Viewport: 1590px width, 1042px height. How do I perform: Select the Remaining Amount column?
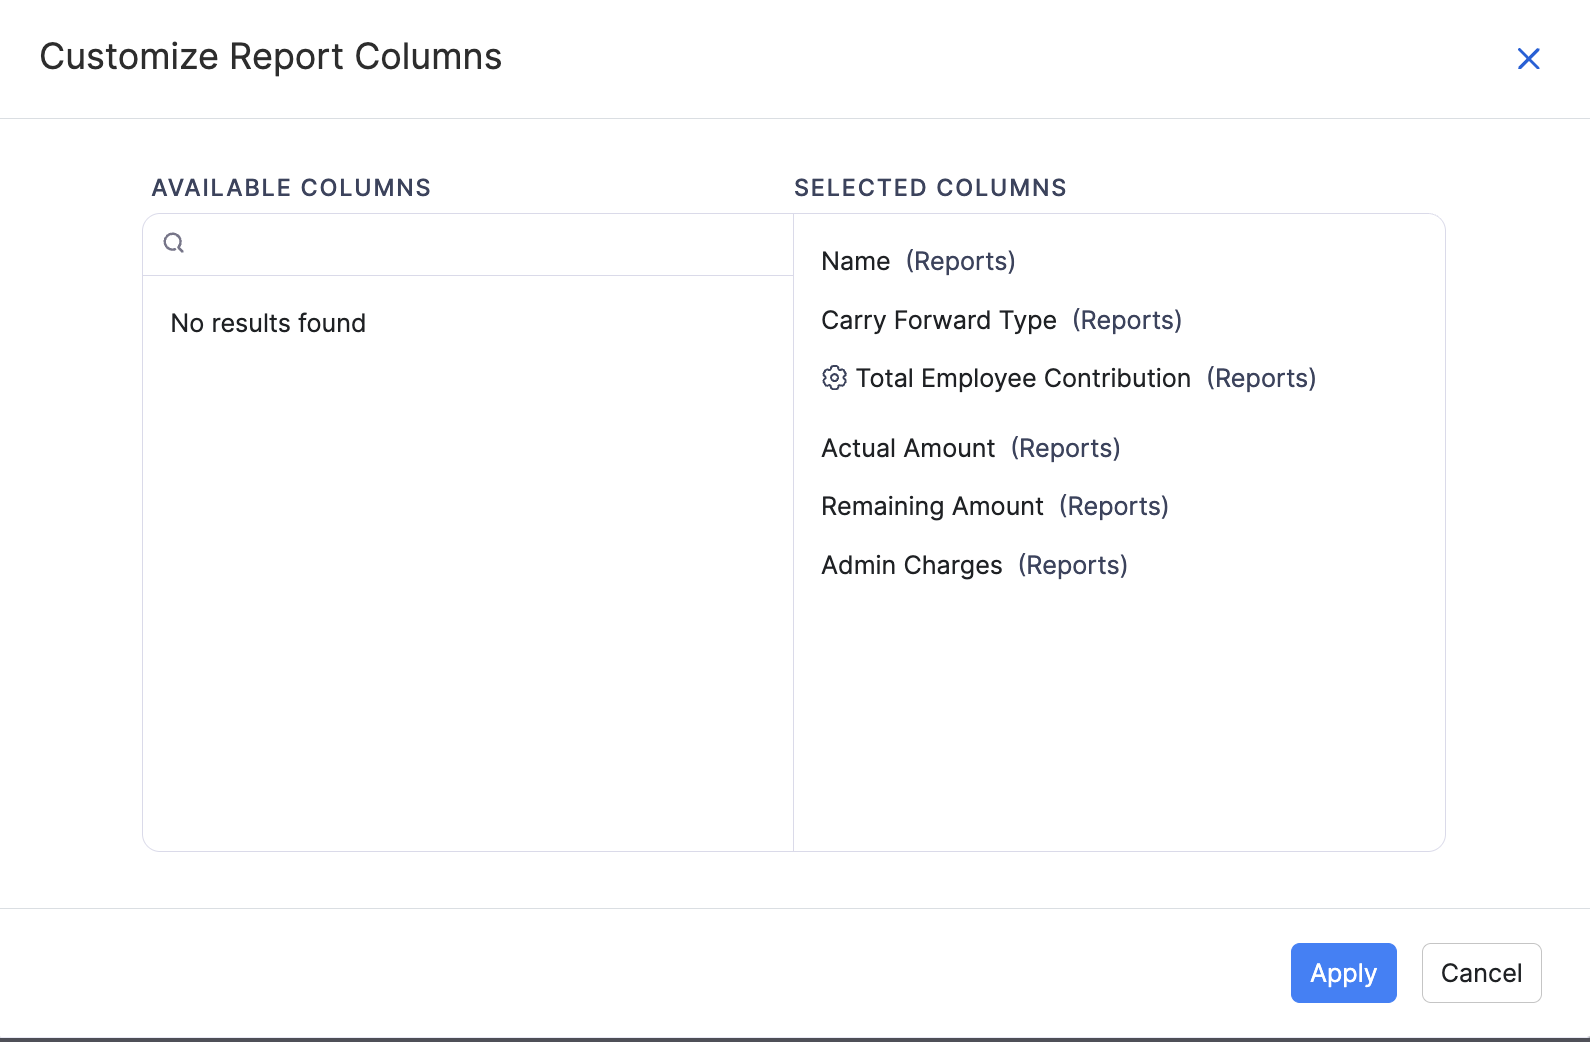point(994,506)
